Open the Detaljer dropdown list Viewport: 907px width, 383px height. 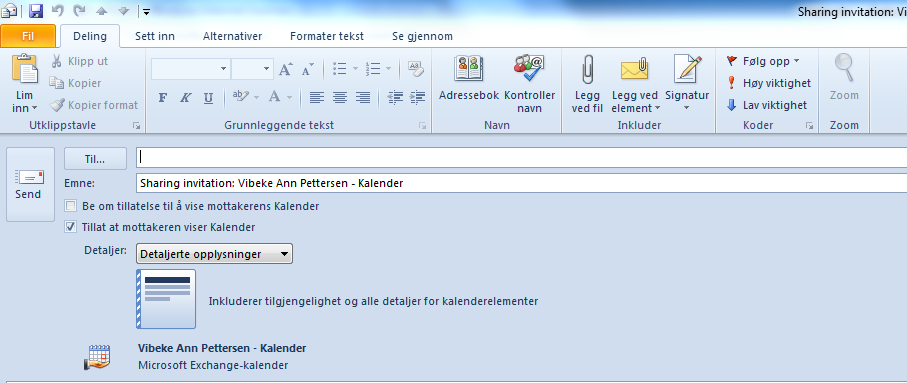tap(215, 254)
